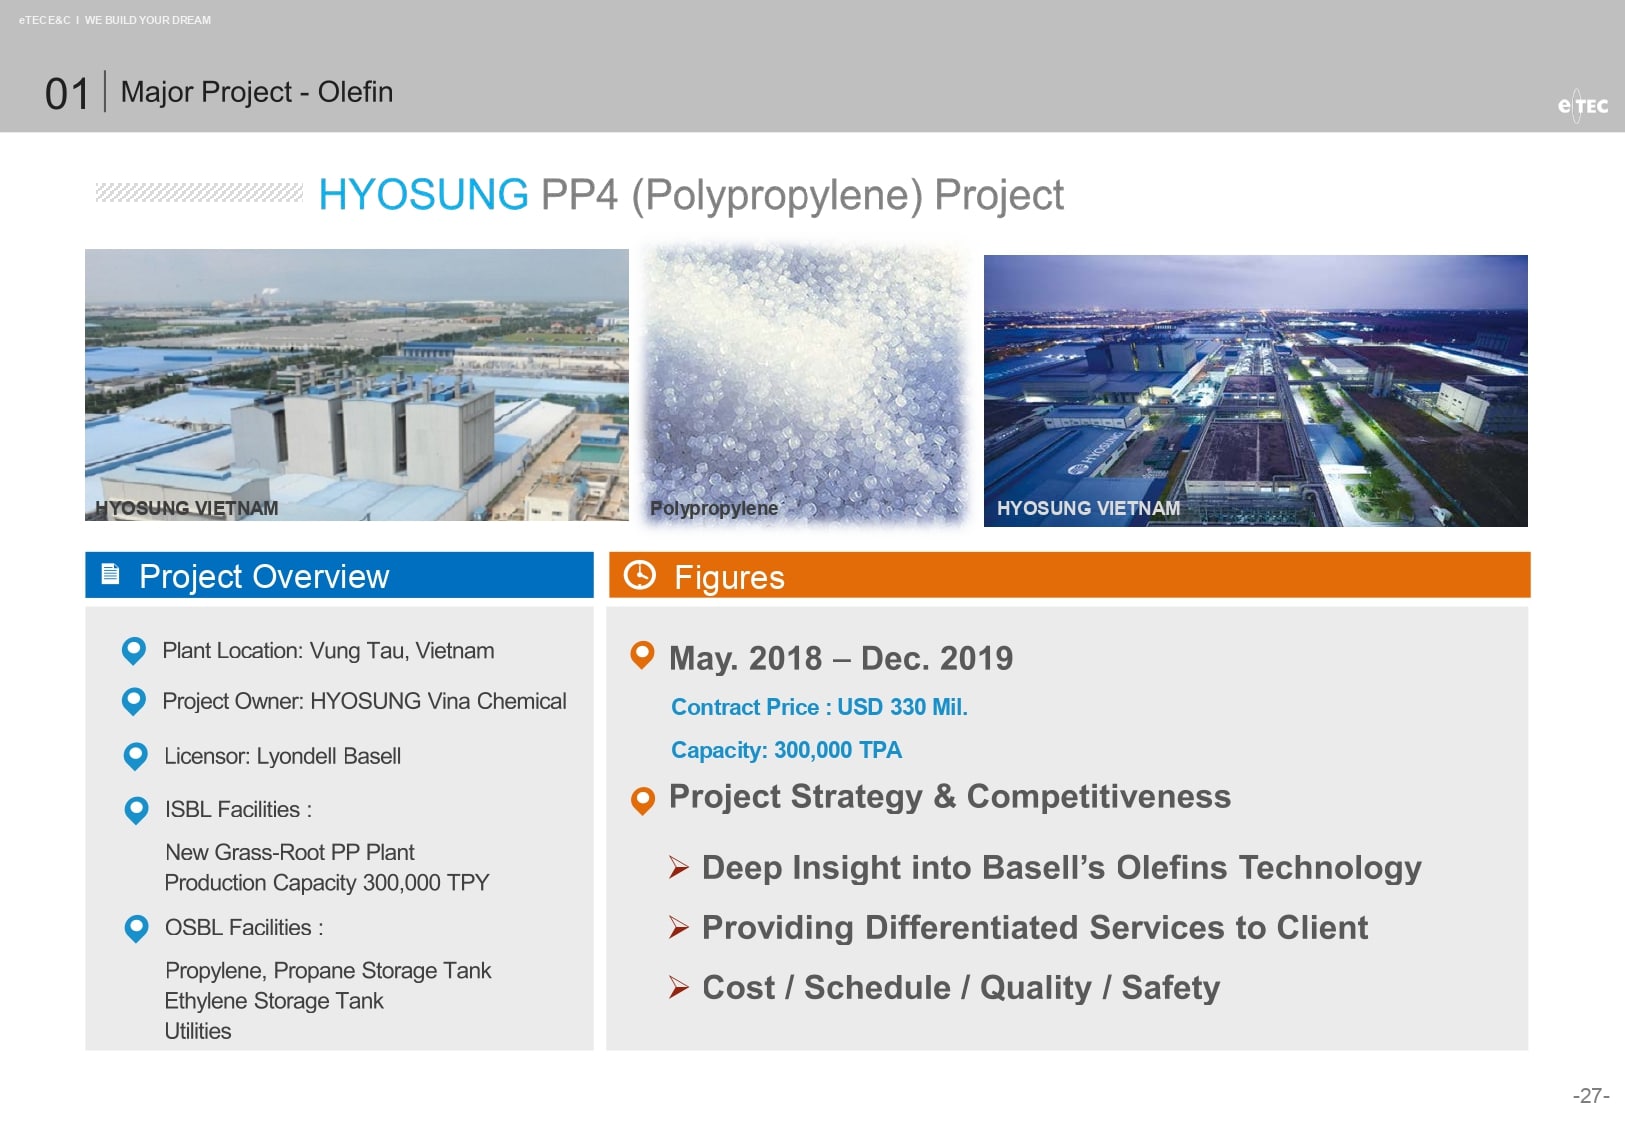Click the orange pin beside Project Strategy & Competitiveness
This screenshot has width=1625, height=1125.
(x=643, y=801)
